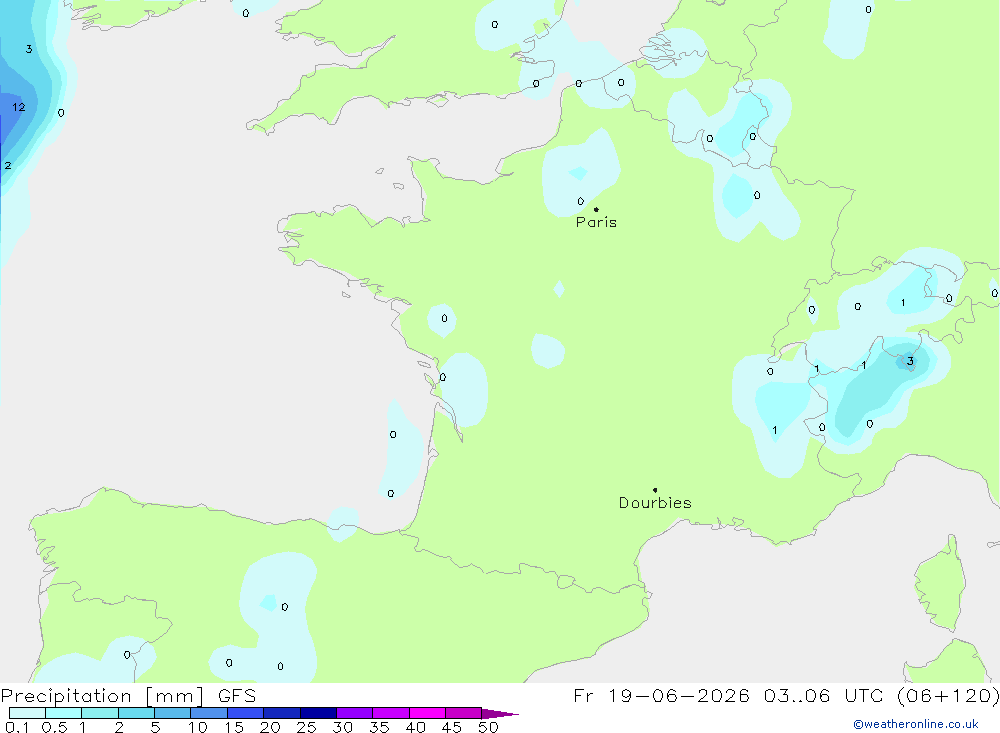Image resolution: width=1000 pixels, height=733 pixels.
Task: Click the Dourbies location marker dot
Action: click(x=655, y=490)
